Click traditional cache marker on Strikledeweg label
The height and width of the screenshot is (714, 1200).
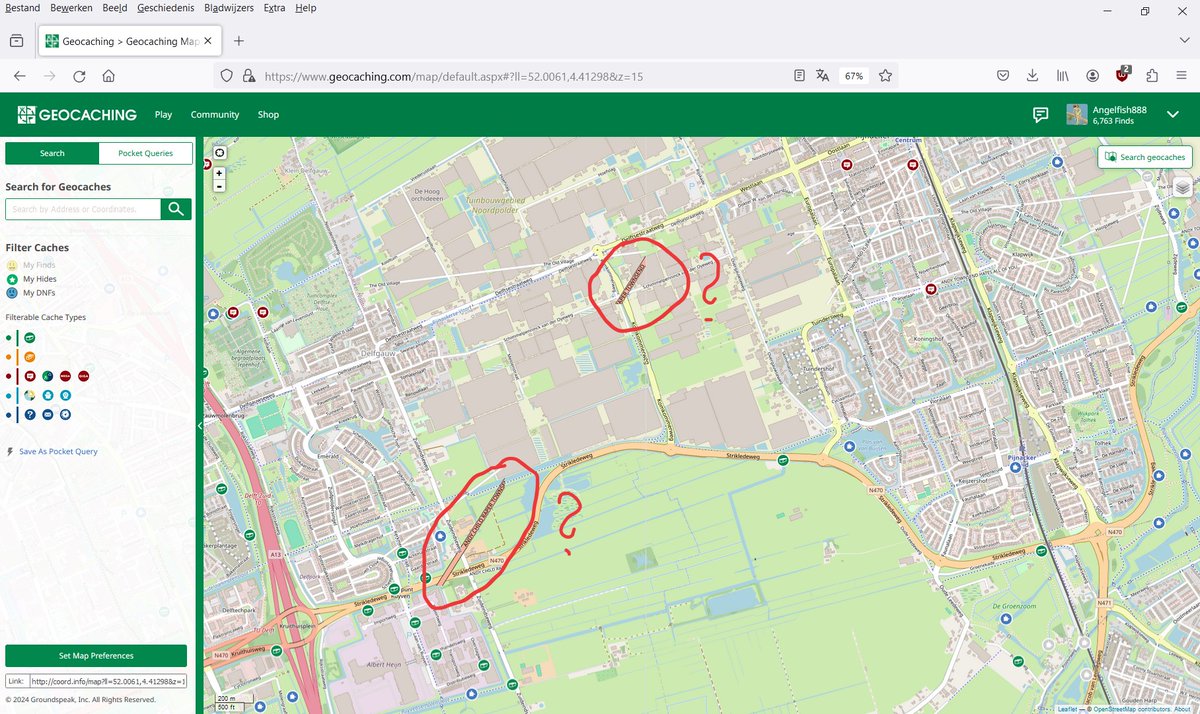(783, 461)
